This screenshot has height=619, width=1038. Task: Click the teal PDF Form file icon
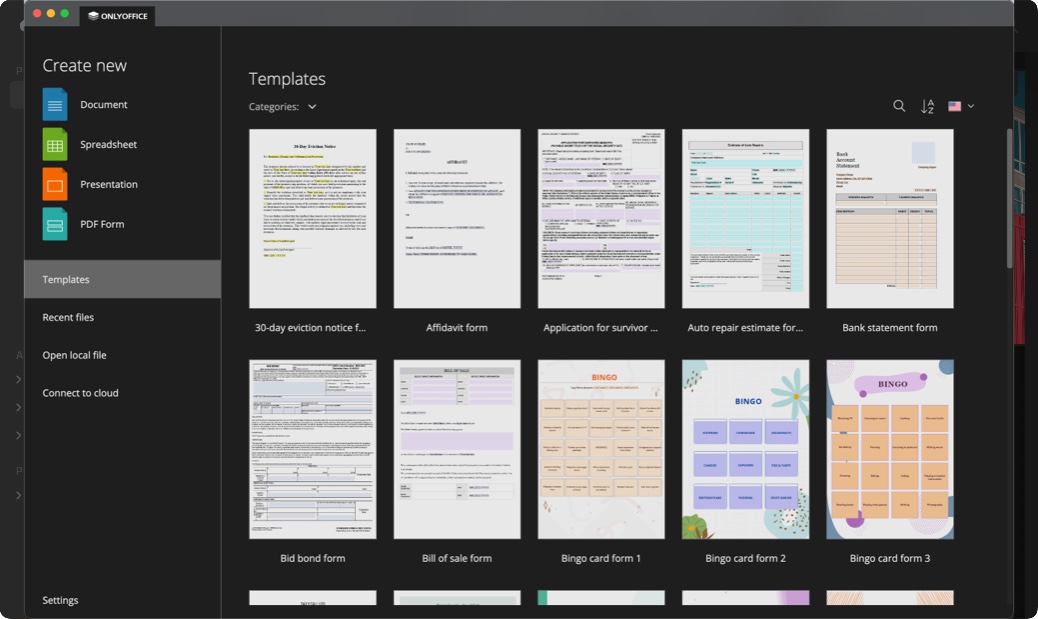(x=55, y=224)
